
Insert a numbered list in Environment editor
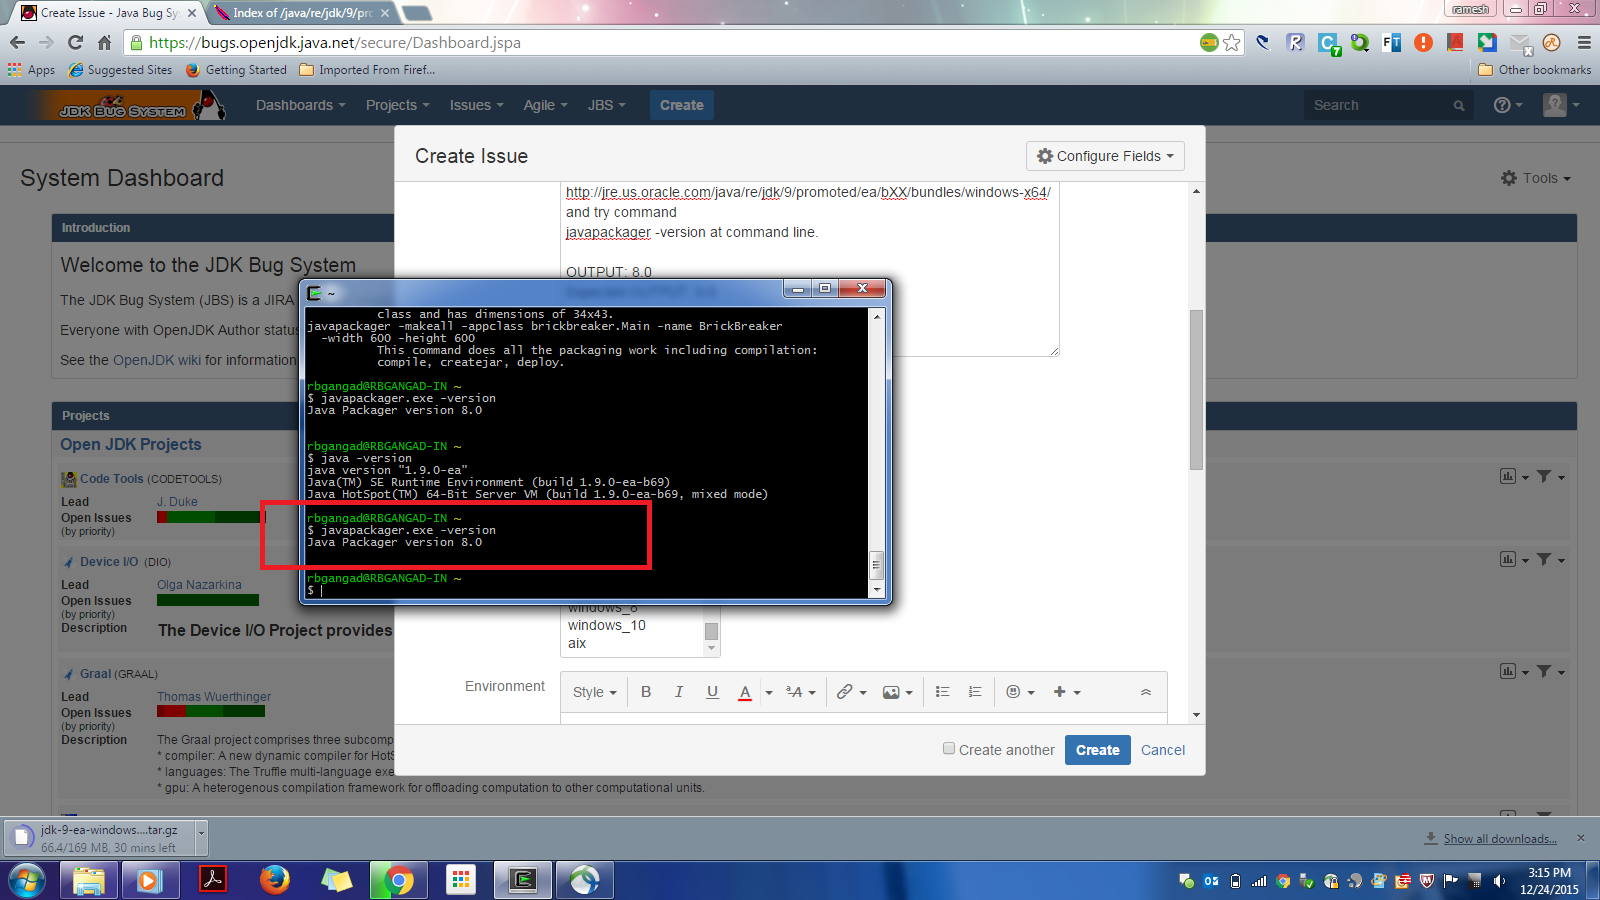(975, 692)
